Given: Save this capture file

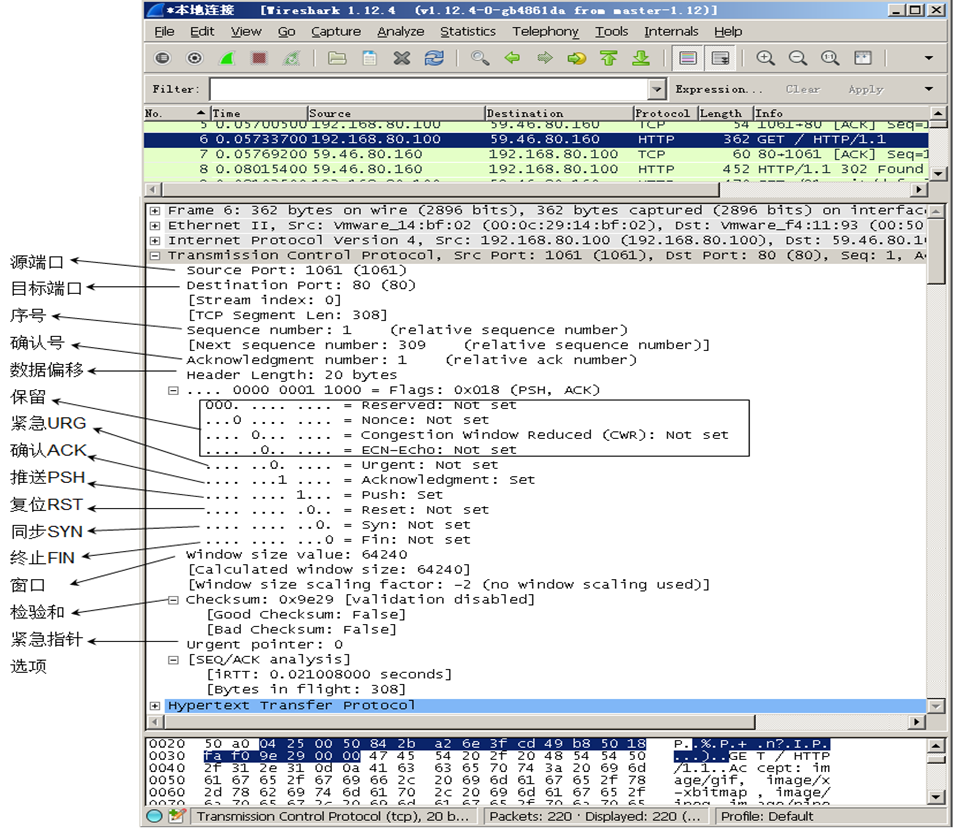Looking at the screenshot, I should (x=369, y=58).
